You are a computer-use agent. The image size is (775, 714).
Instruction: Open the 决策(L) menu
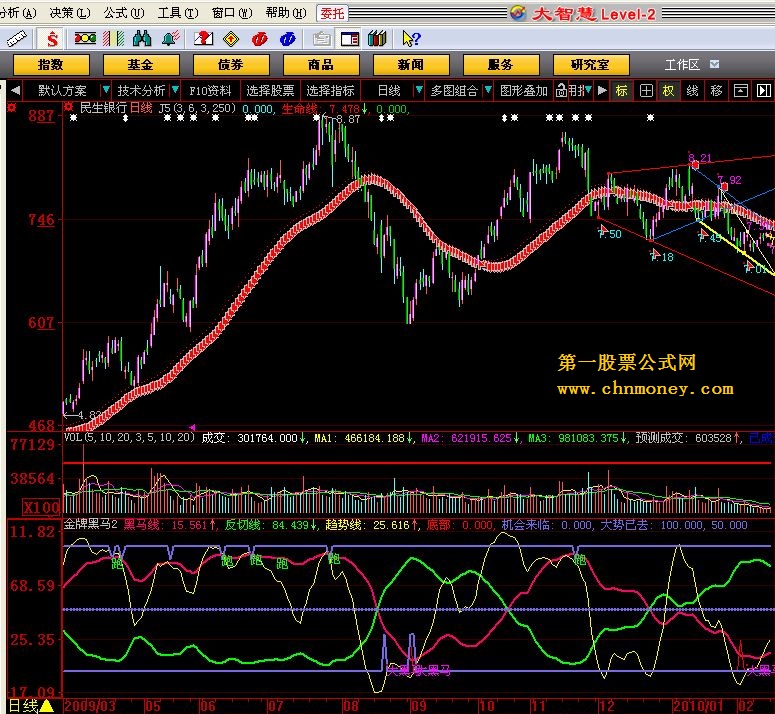(x=70, y=13)
